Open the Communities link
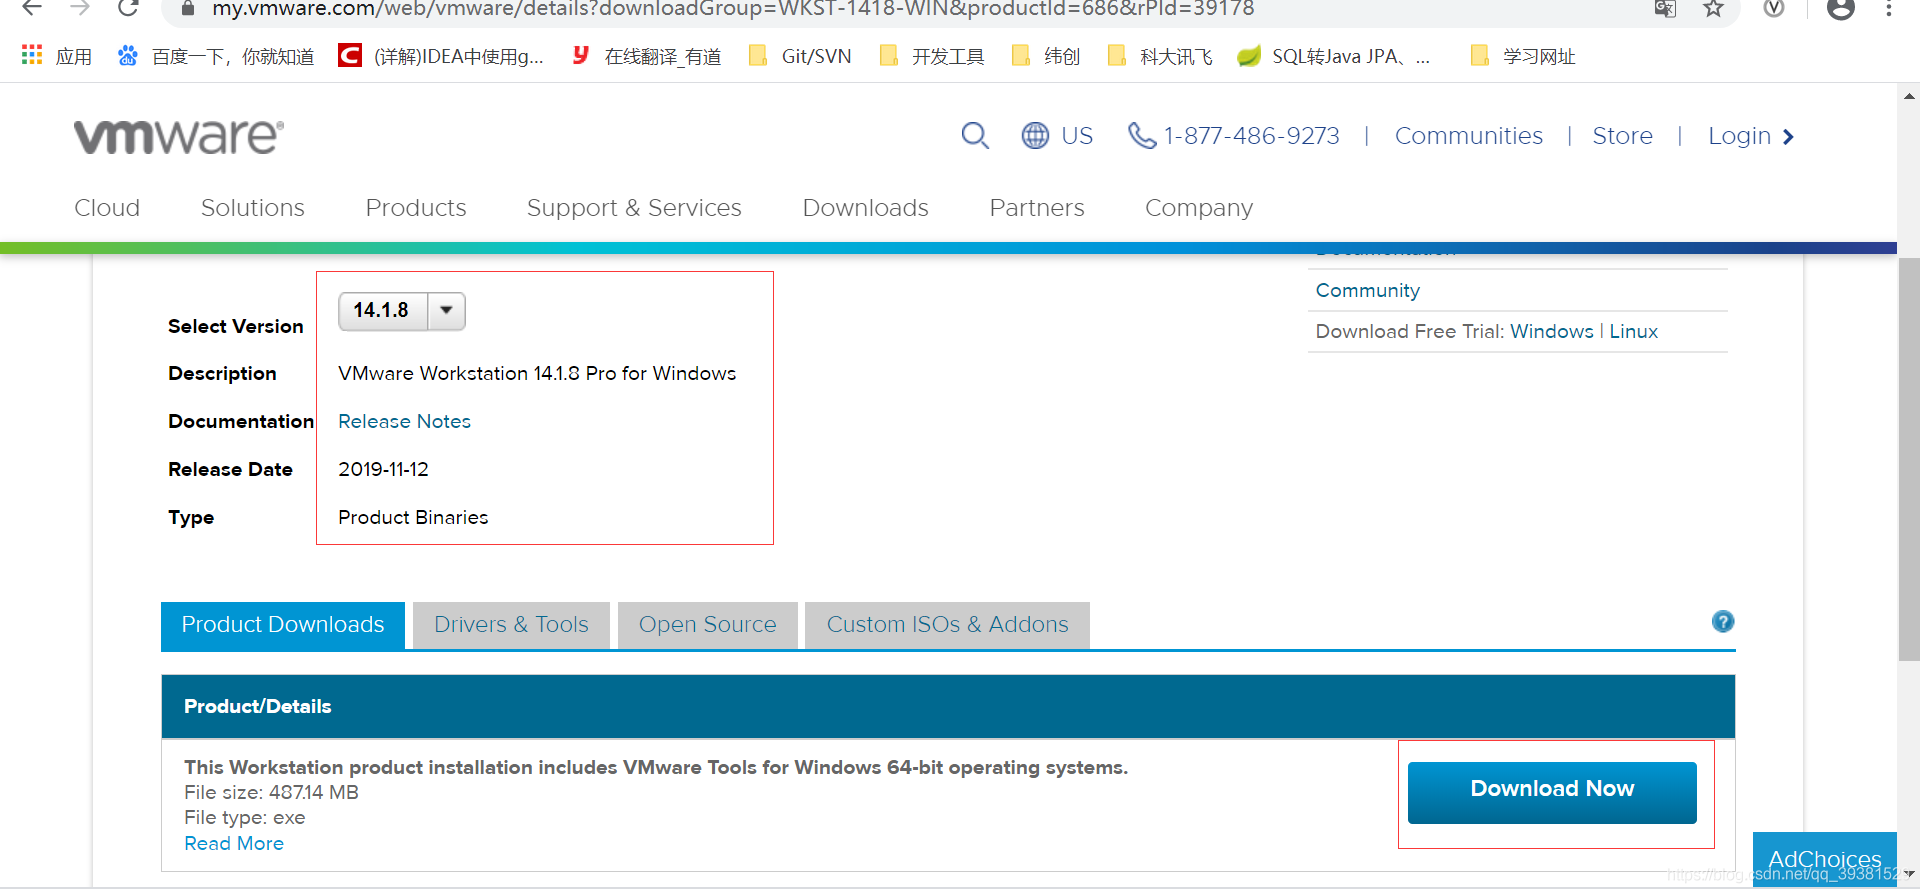This screenshot has height=893, width=1920. [1469, 136]
